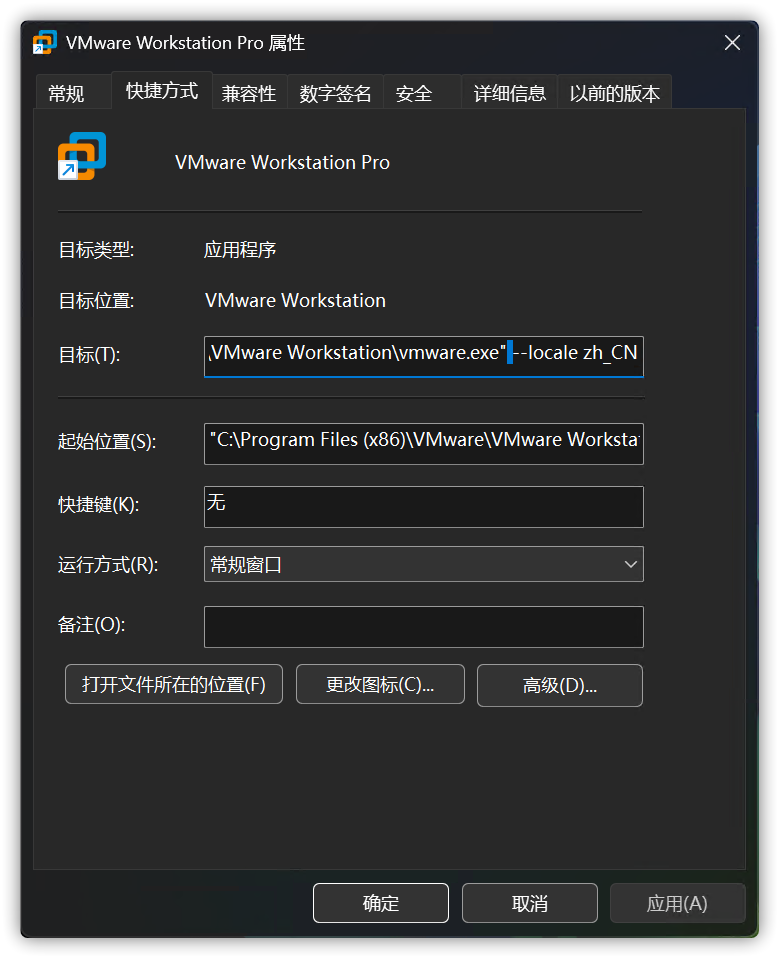Click the 应用(A) button

[678, 903]
